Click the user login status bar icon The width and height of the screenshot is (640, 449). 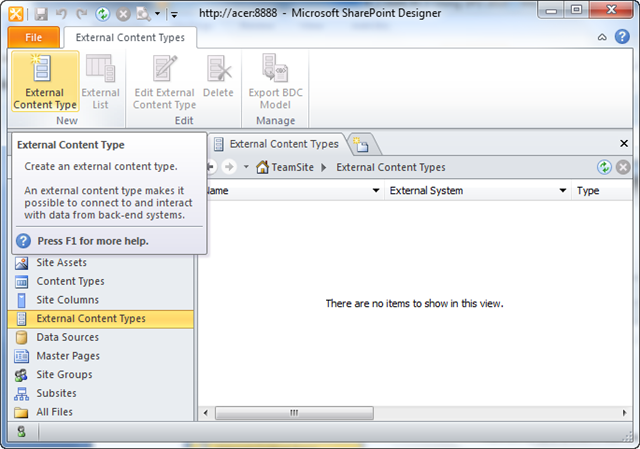pyautogui.click(x=22, y=431)
